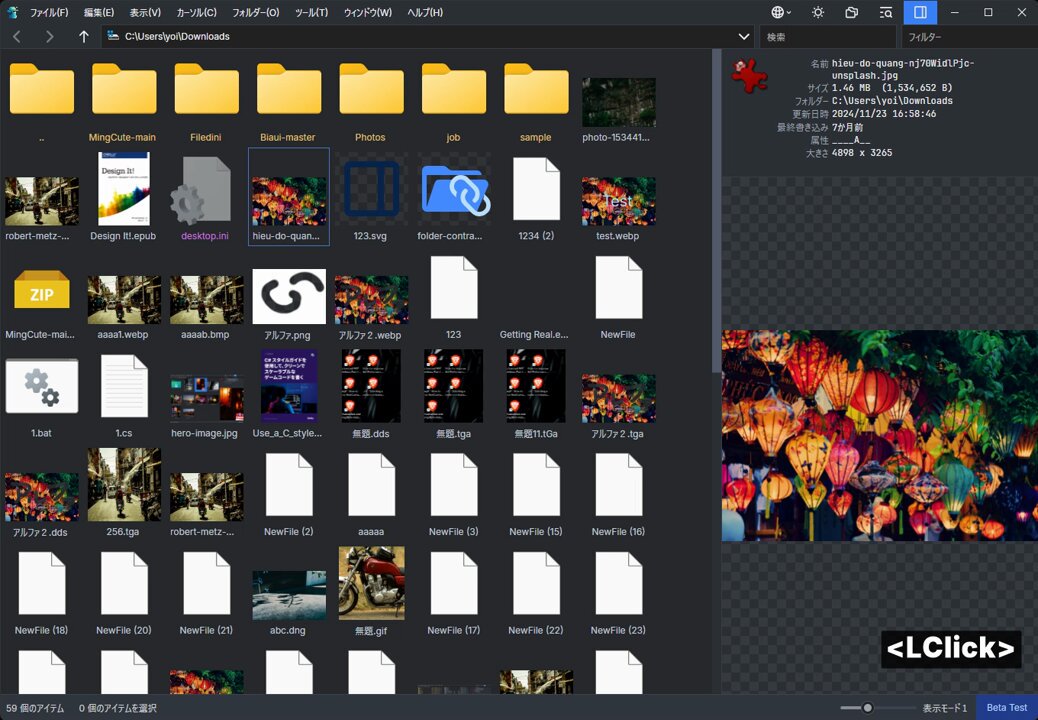The width and height of the screenshot is (1038, 720).
Task: Toggle the light/dark theme sun icon
Action: (818, 13)
